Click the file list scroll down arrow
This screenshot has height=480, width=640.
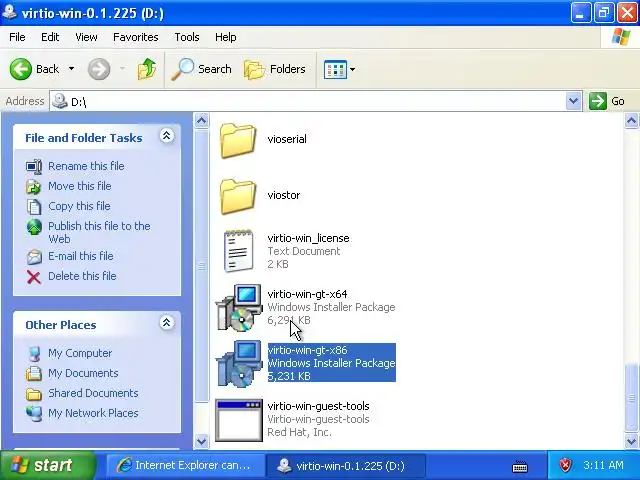tap(631, 441)
